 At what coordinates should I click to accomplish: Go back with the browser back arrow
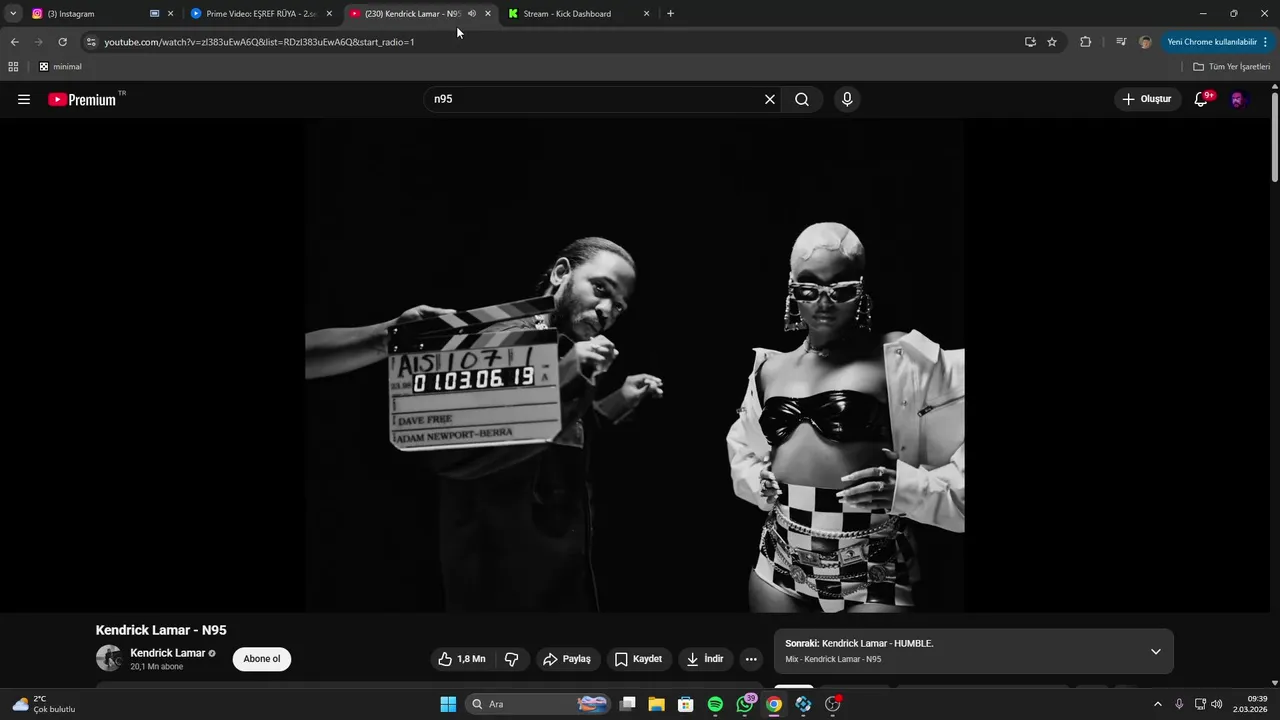[x=14, y=42]
